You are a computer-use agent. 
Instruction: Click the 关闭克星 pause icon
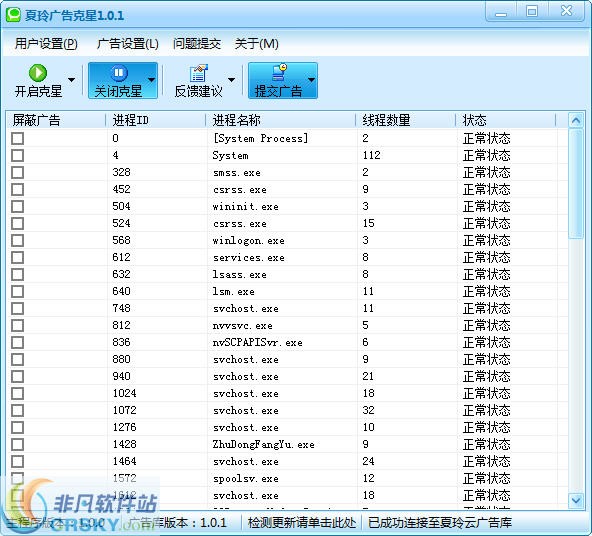[119, 72]
